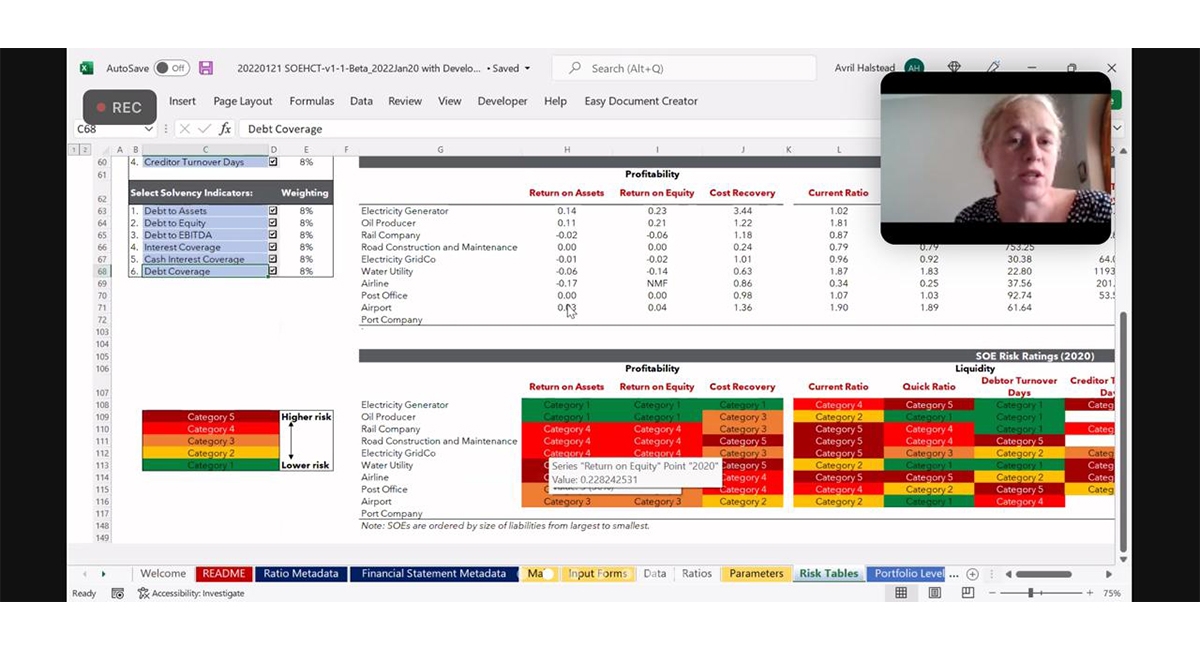
Task: Click the macro recording status icon
Action: tap(117, 593)
